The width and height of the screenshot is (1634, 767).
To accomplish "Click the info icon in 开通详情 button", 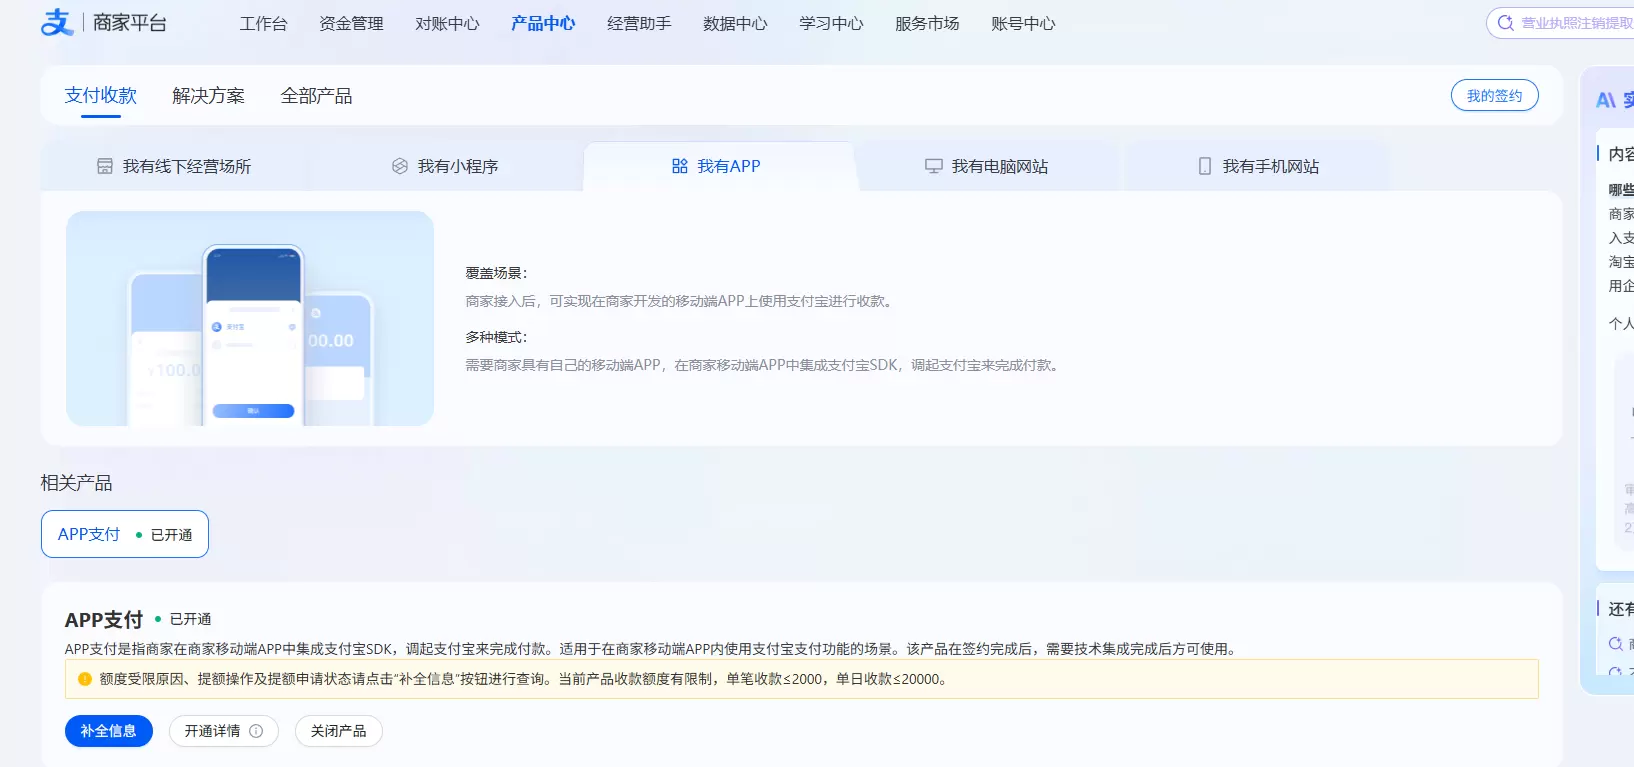I will coord(256,731).
